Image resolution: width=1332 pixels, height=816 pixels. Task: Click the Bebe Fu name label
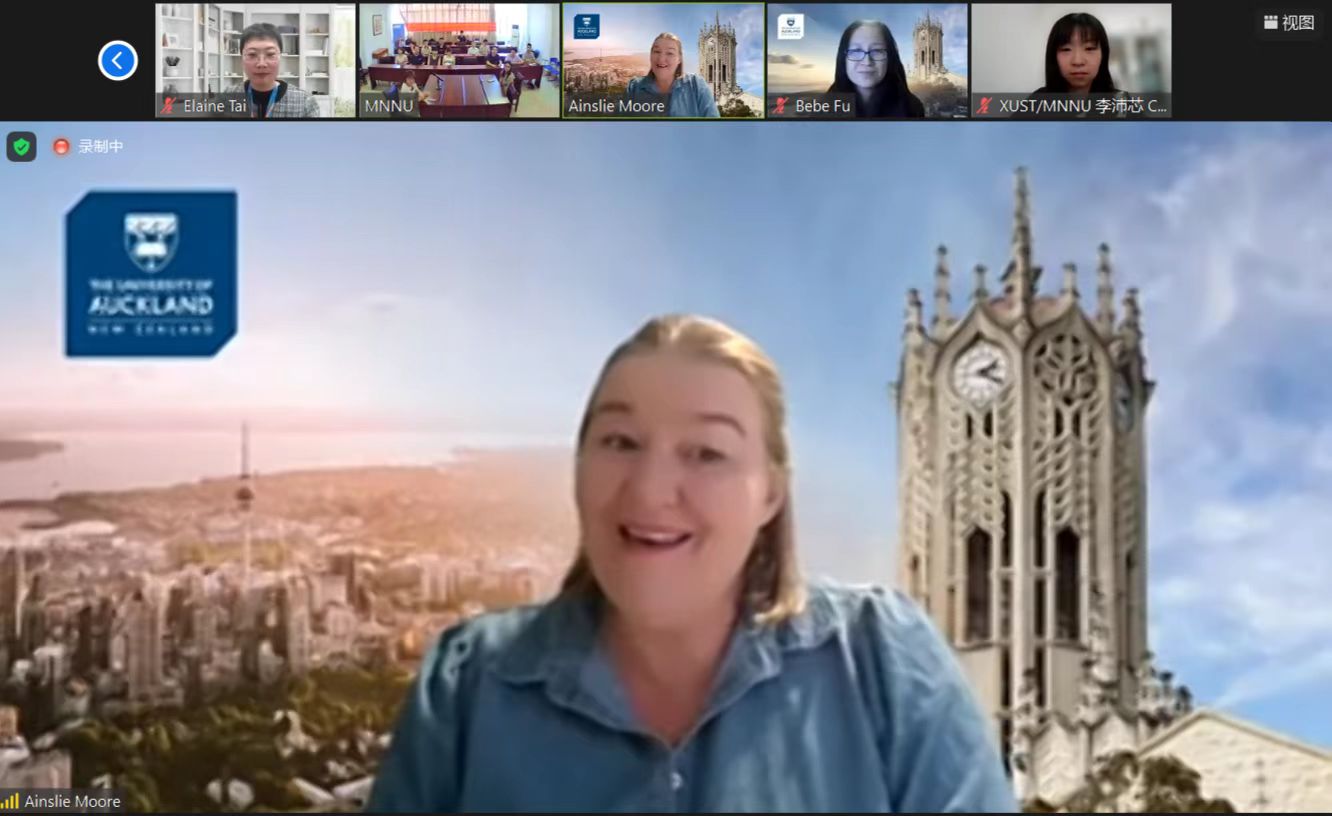point(822,106)
